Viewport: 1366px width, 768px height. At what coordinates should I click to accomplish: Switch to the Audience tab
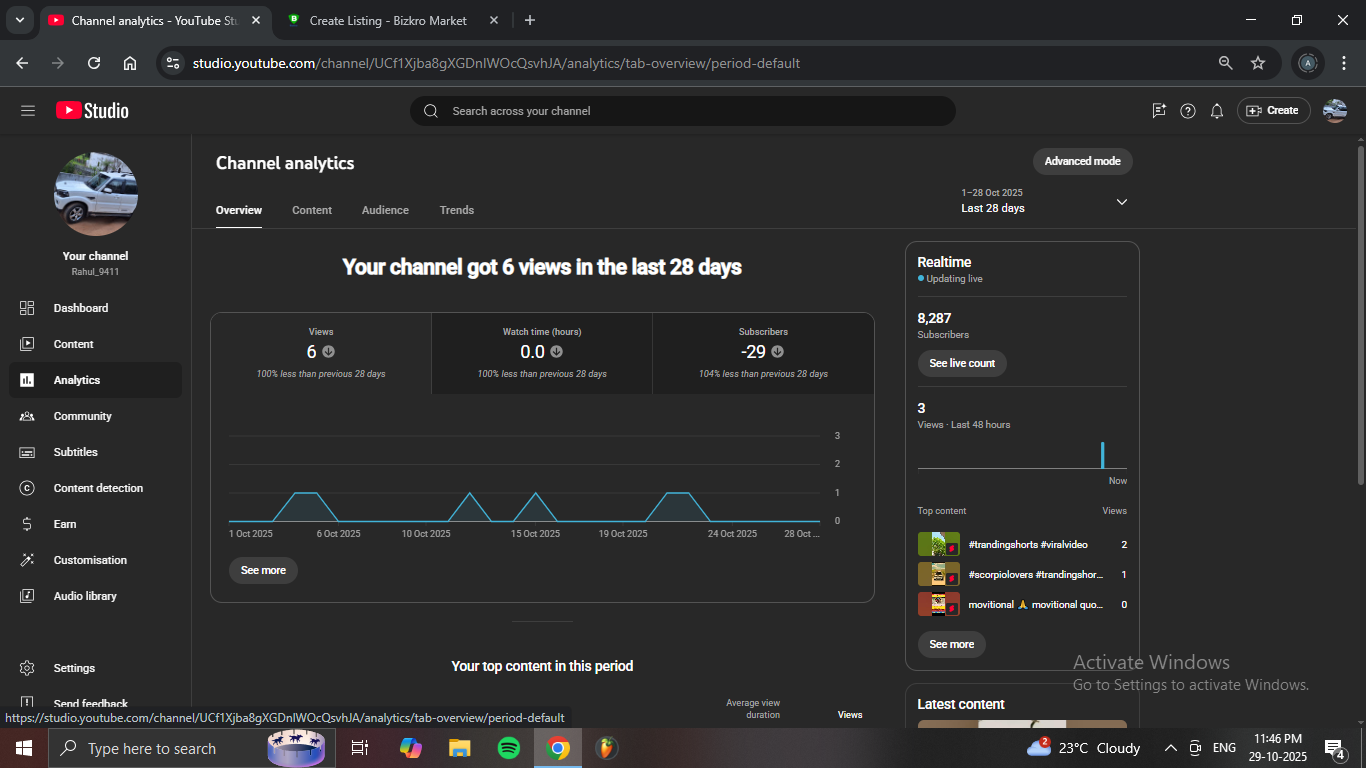click(385, 210)
